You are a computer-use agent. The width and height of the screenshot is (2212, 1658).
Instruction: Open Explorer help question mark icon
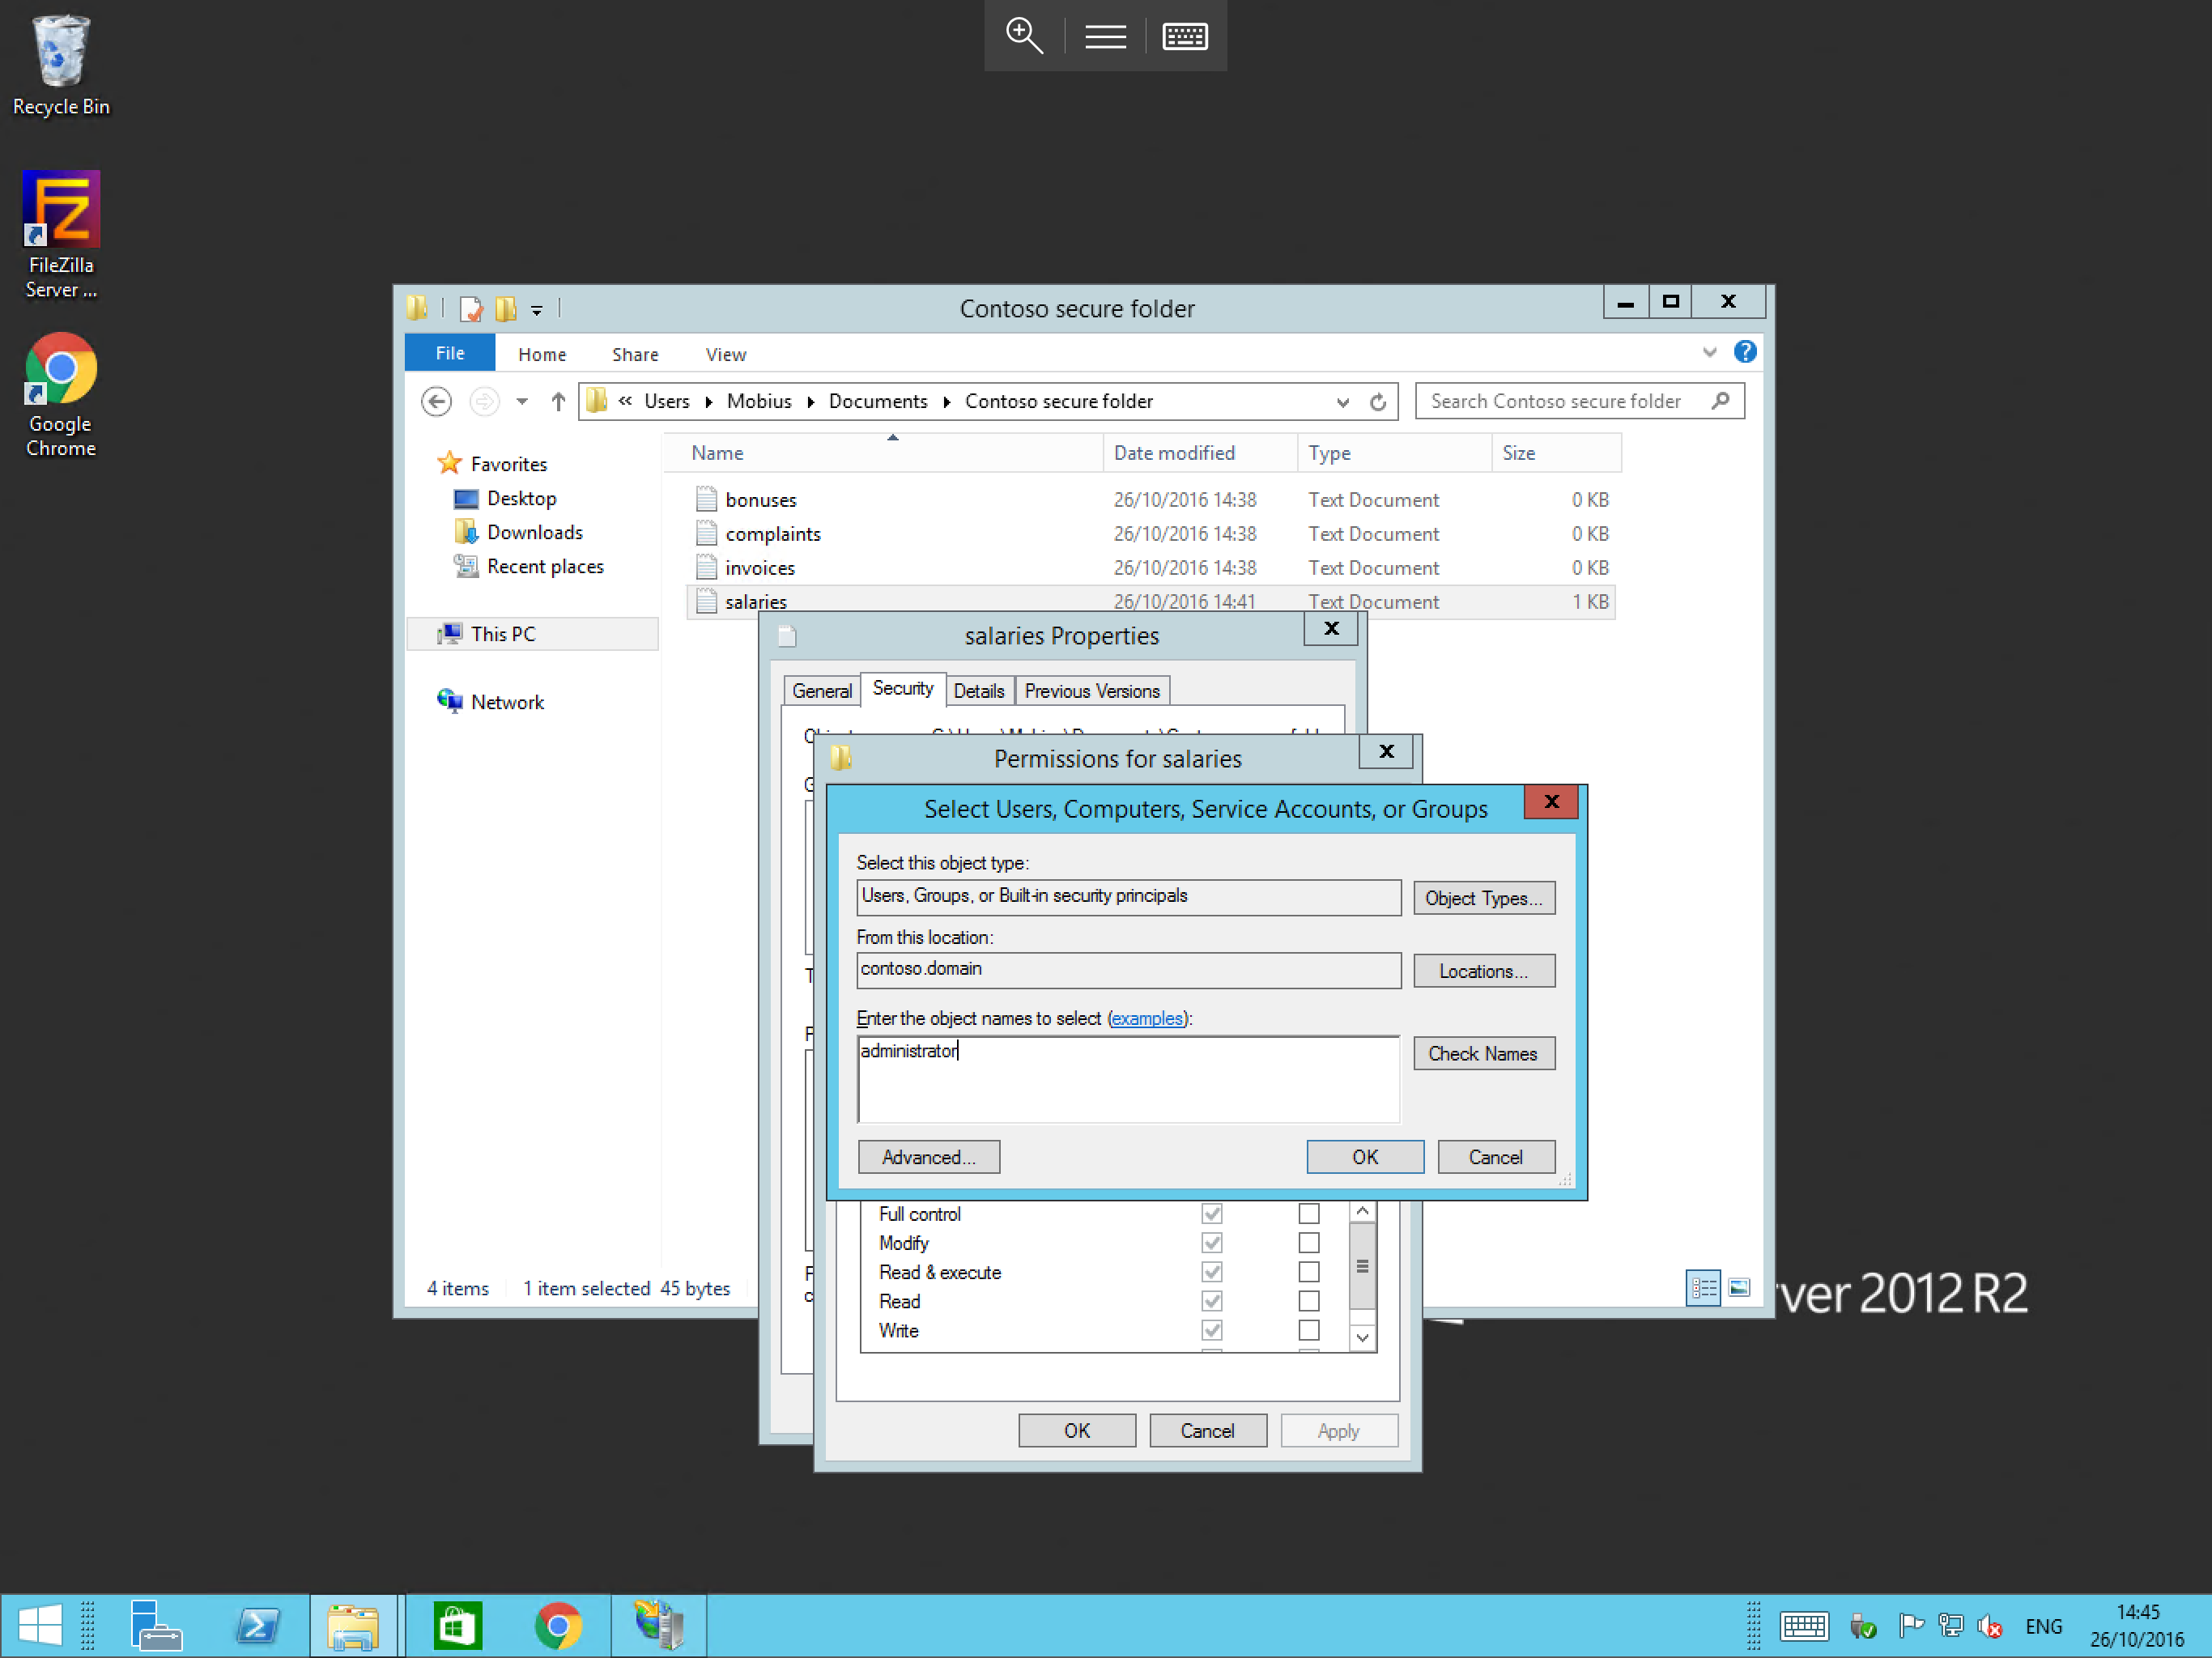1744,352
